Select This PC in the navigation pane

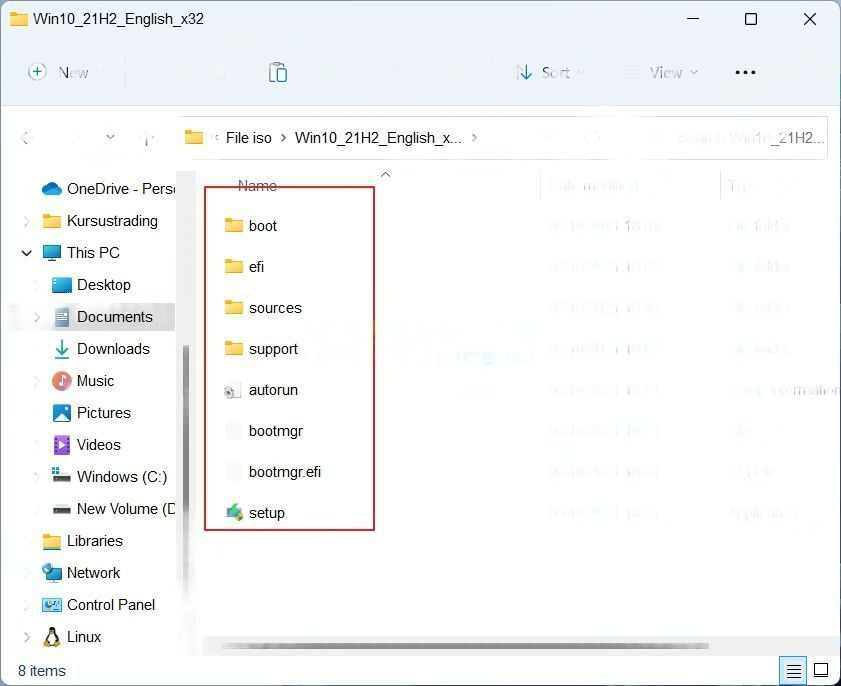tap(81, 253)
